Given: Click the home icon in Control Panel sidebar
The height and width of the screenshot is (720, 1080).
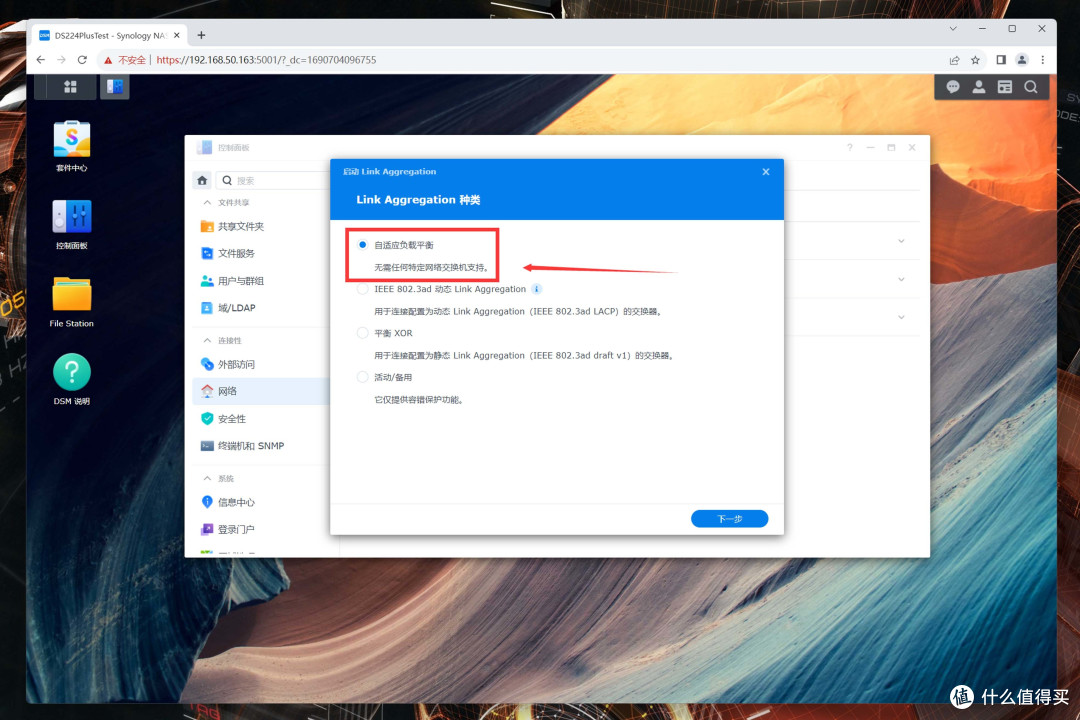Looking at the screenshot, I should pyautogui.click(x=202, y=180).
